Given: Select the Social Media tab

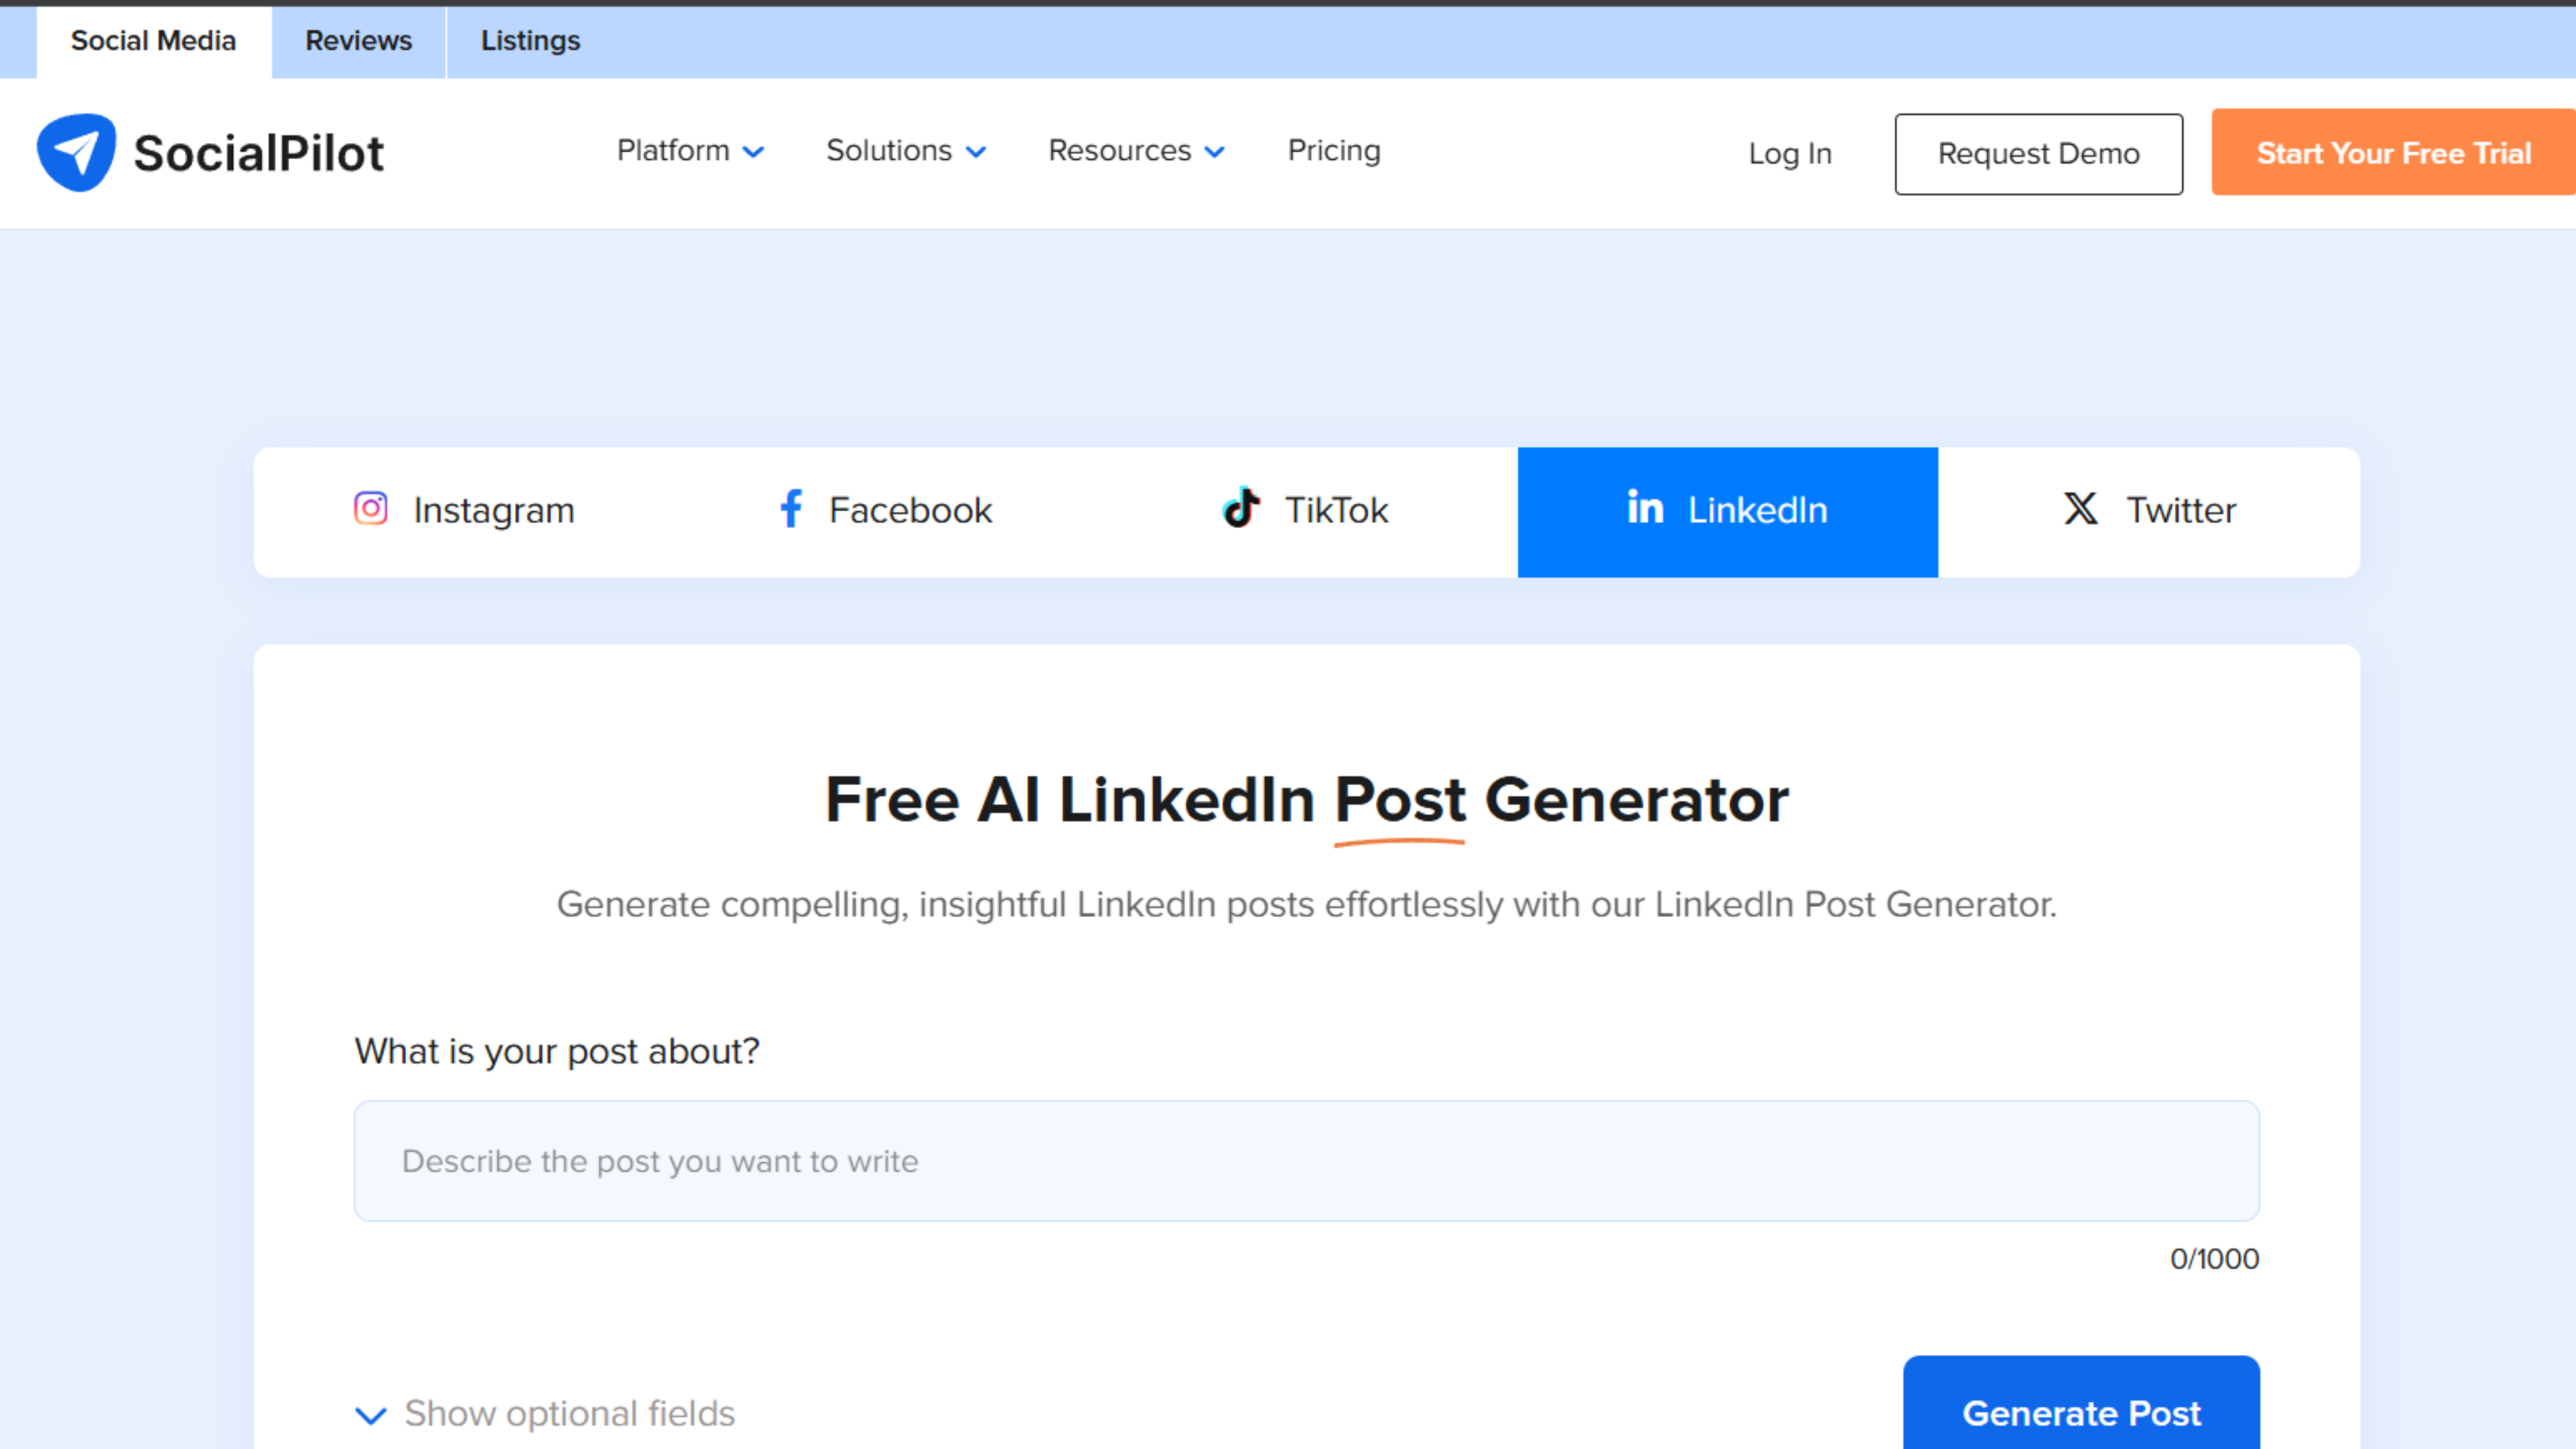Looking at the screenshot, I should point(153,41).
